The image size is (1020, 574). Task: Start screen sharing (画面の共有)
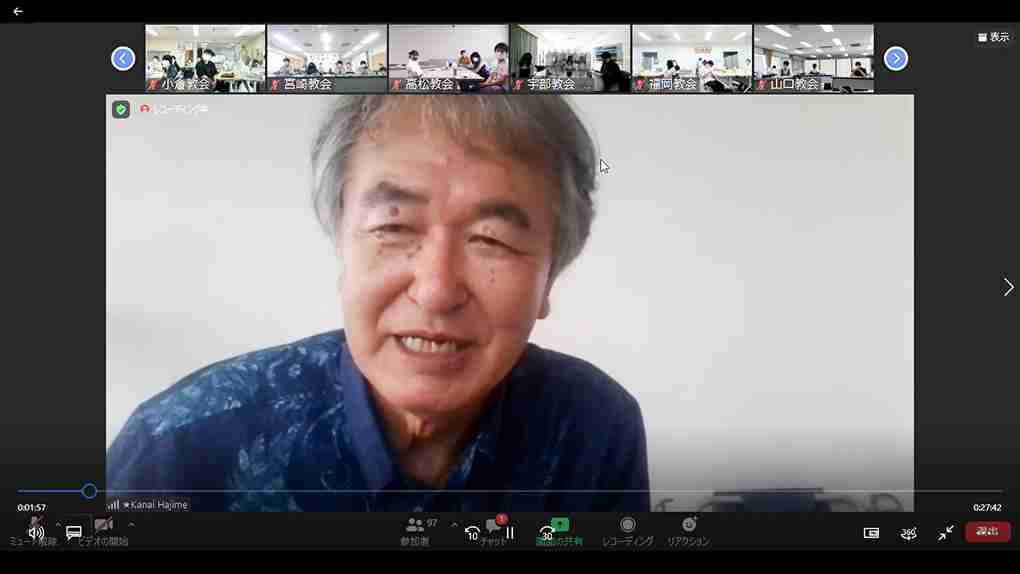pyautogui.click(x=559, y=530)
